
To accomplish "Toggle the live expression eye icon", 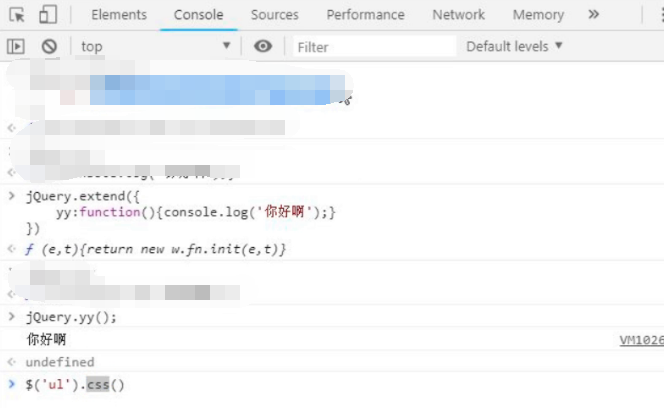I will pos(263,46).
